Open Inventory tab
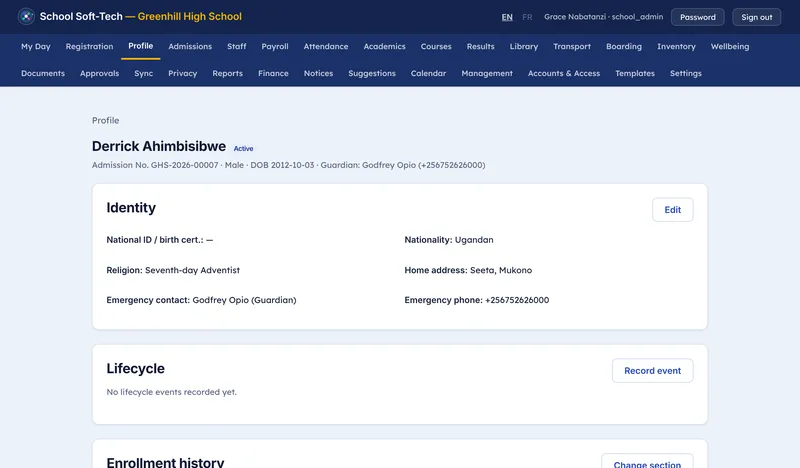The image size is (800, 468). (x=677, y=46)
